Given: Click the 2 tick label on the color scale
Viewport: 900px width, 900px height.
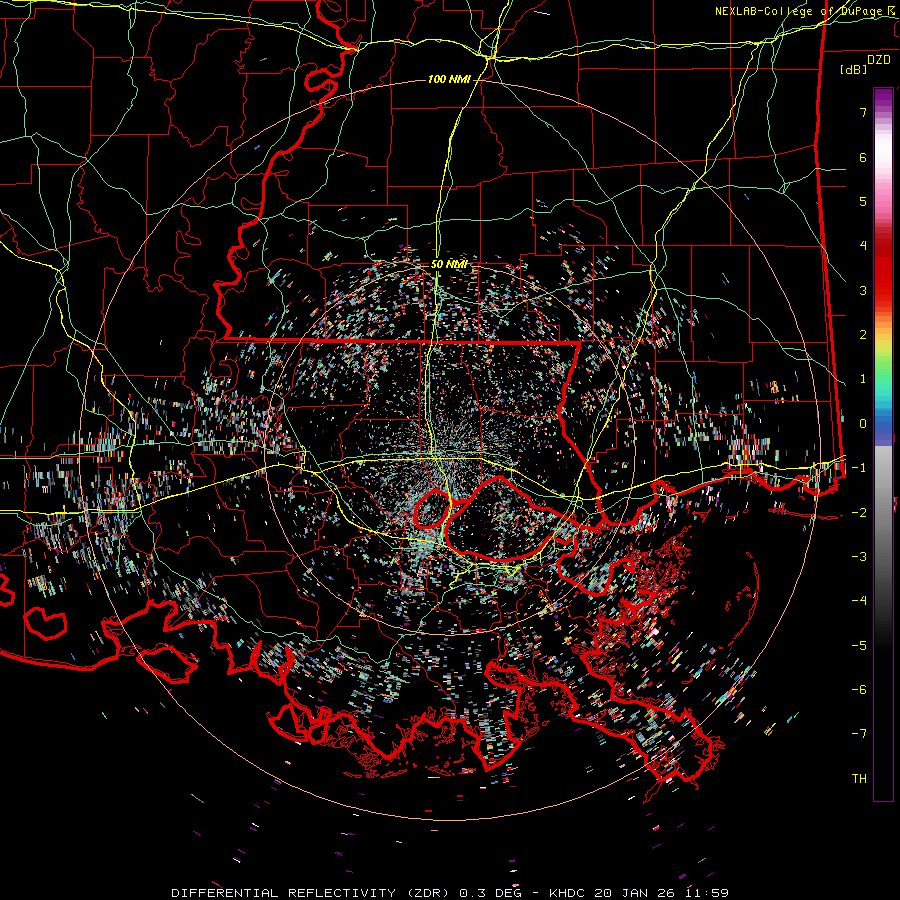Looking at the screenshot, I should click(x=863, y=335).
